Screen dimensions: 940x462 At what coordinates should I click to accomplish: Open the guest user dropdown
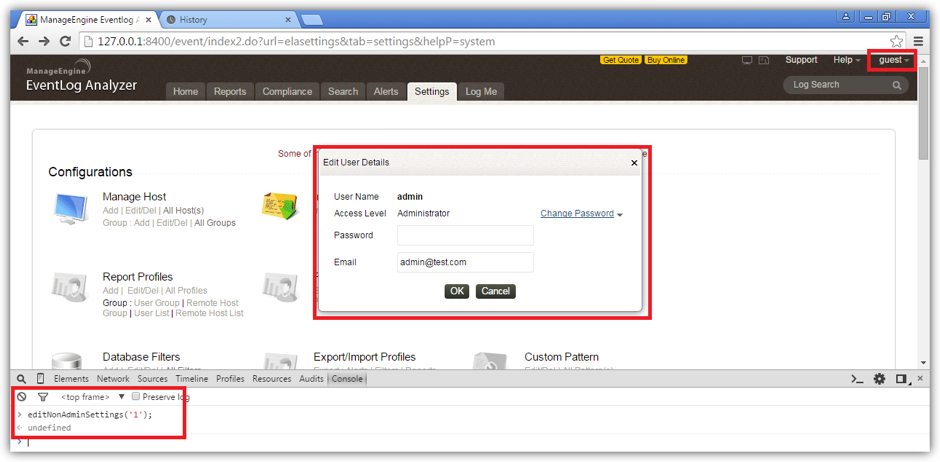[x=894, y=60]
